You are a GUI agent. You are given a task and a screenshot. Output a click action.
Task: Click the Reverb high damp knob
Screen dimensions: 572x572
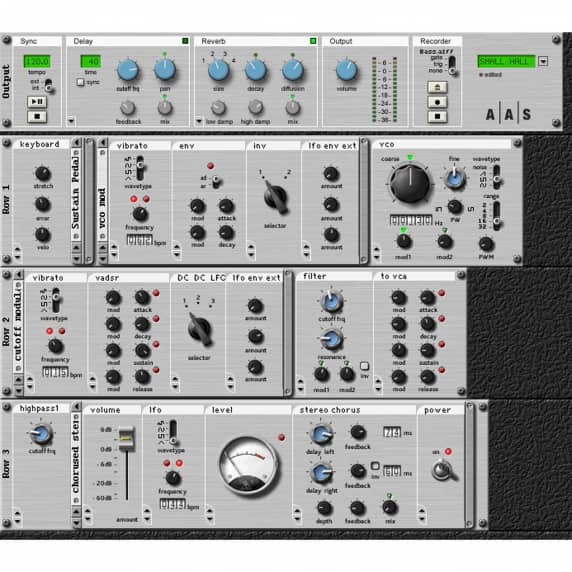click(255, 107)
